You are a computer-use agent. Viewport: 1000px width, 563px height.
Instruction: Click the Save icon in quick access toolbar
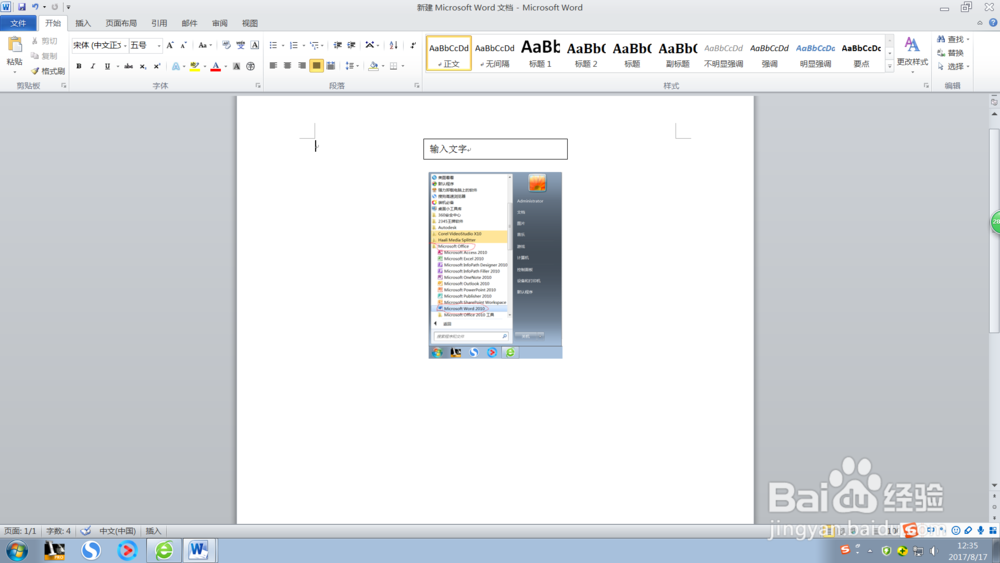pyautogui.click(x=22, y=7)
